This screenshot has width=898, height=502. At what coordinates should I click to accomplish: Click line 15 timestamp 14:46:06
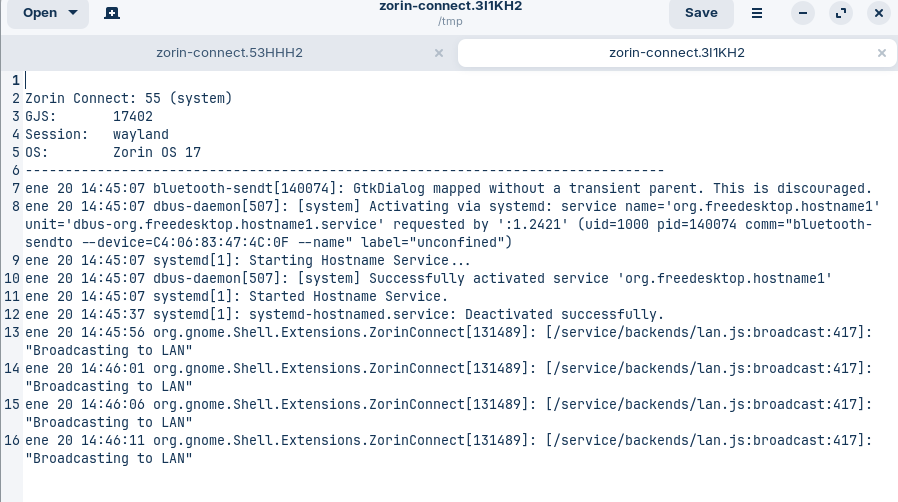point(113,405)
